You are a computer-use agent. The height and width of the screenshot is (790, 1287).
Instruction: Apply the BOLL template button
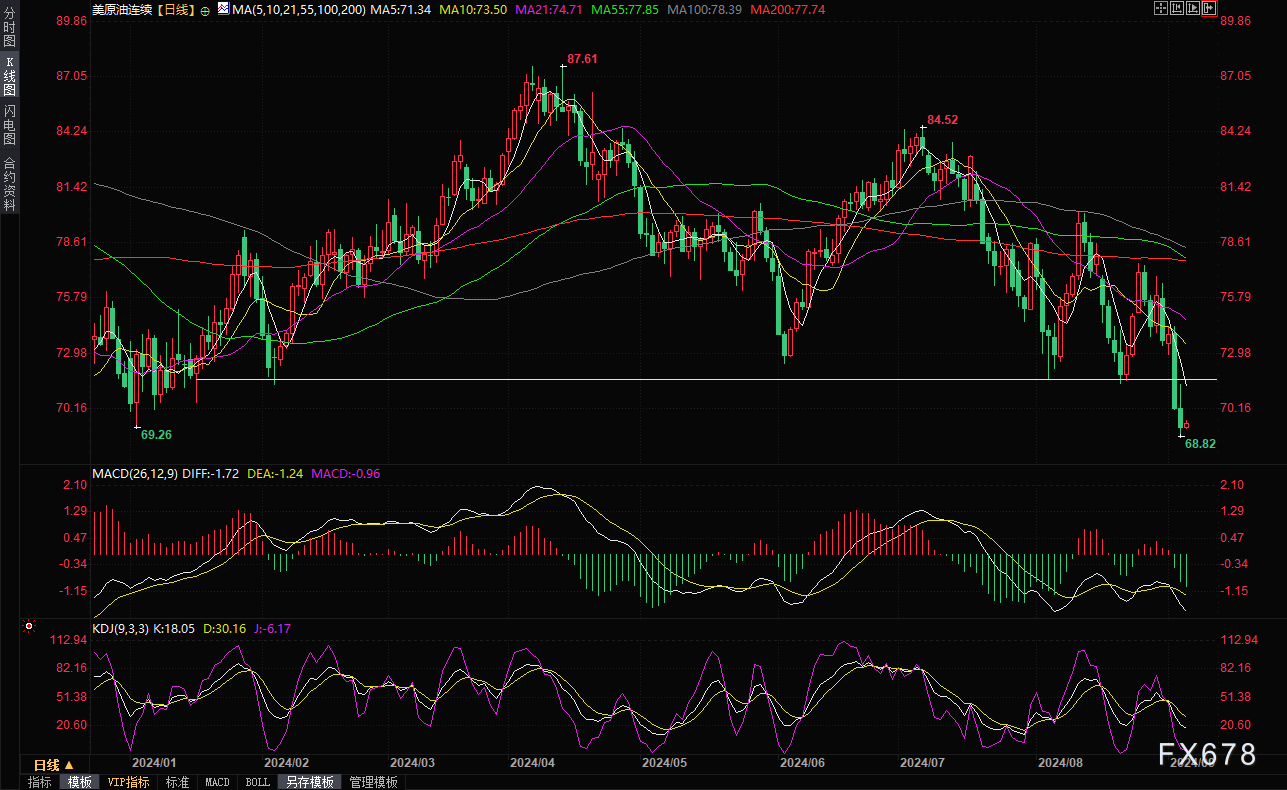pos(257,782)
